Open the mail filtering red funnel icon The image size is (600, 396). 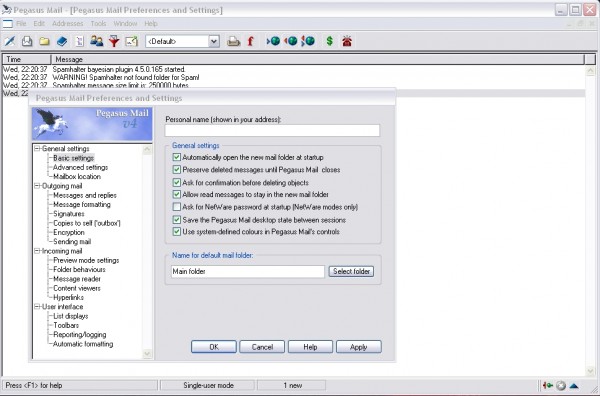click(114, 41)
